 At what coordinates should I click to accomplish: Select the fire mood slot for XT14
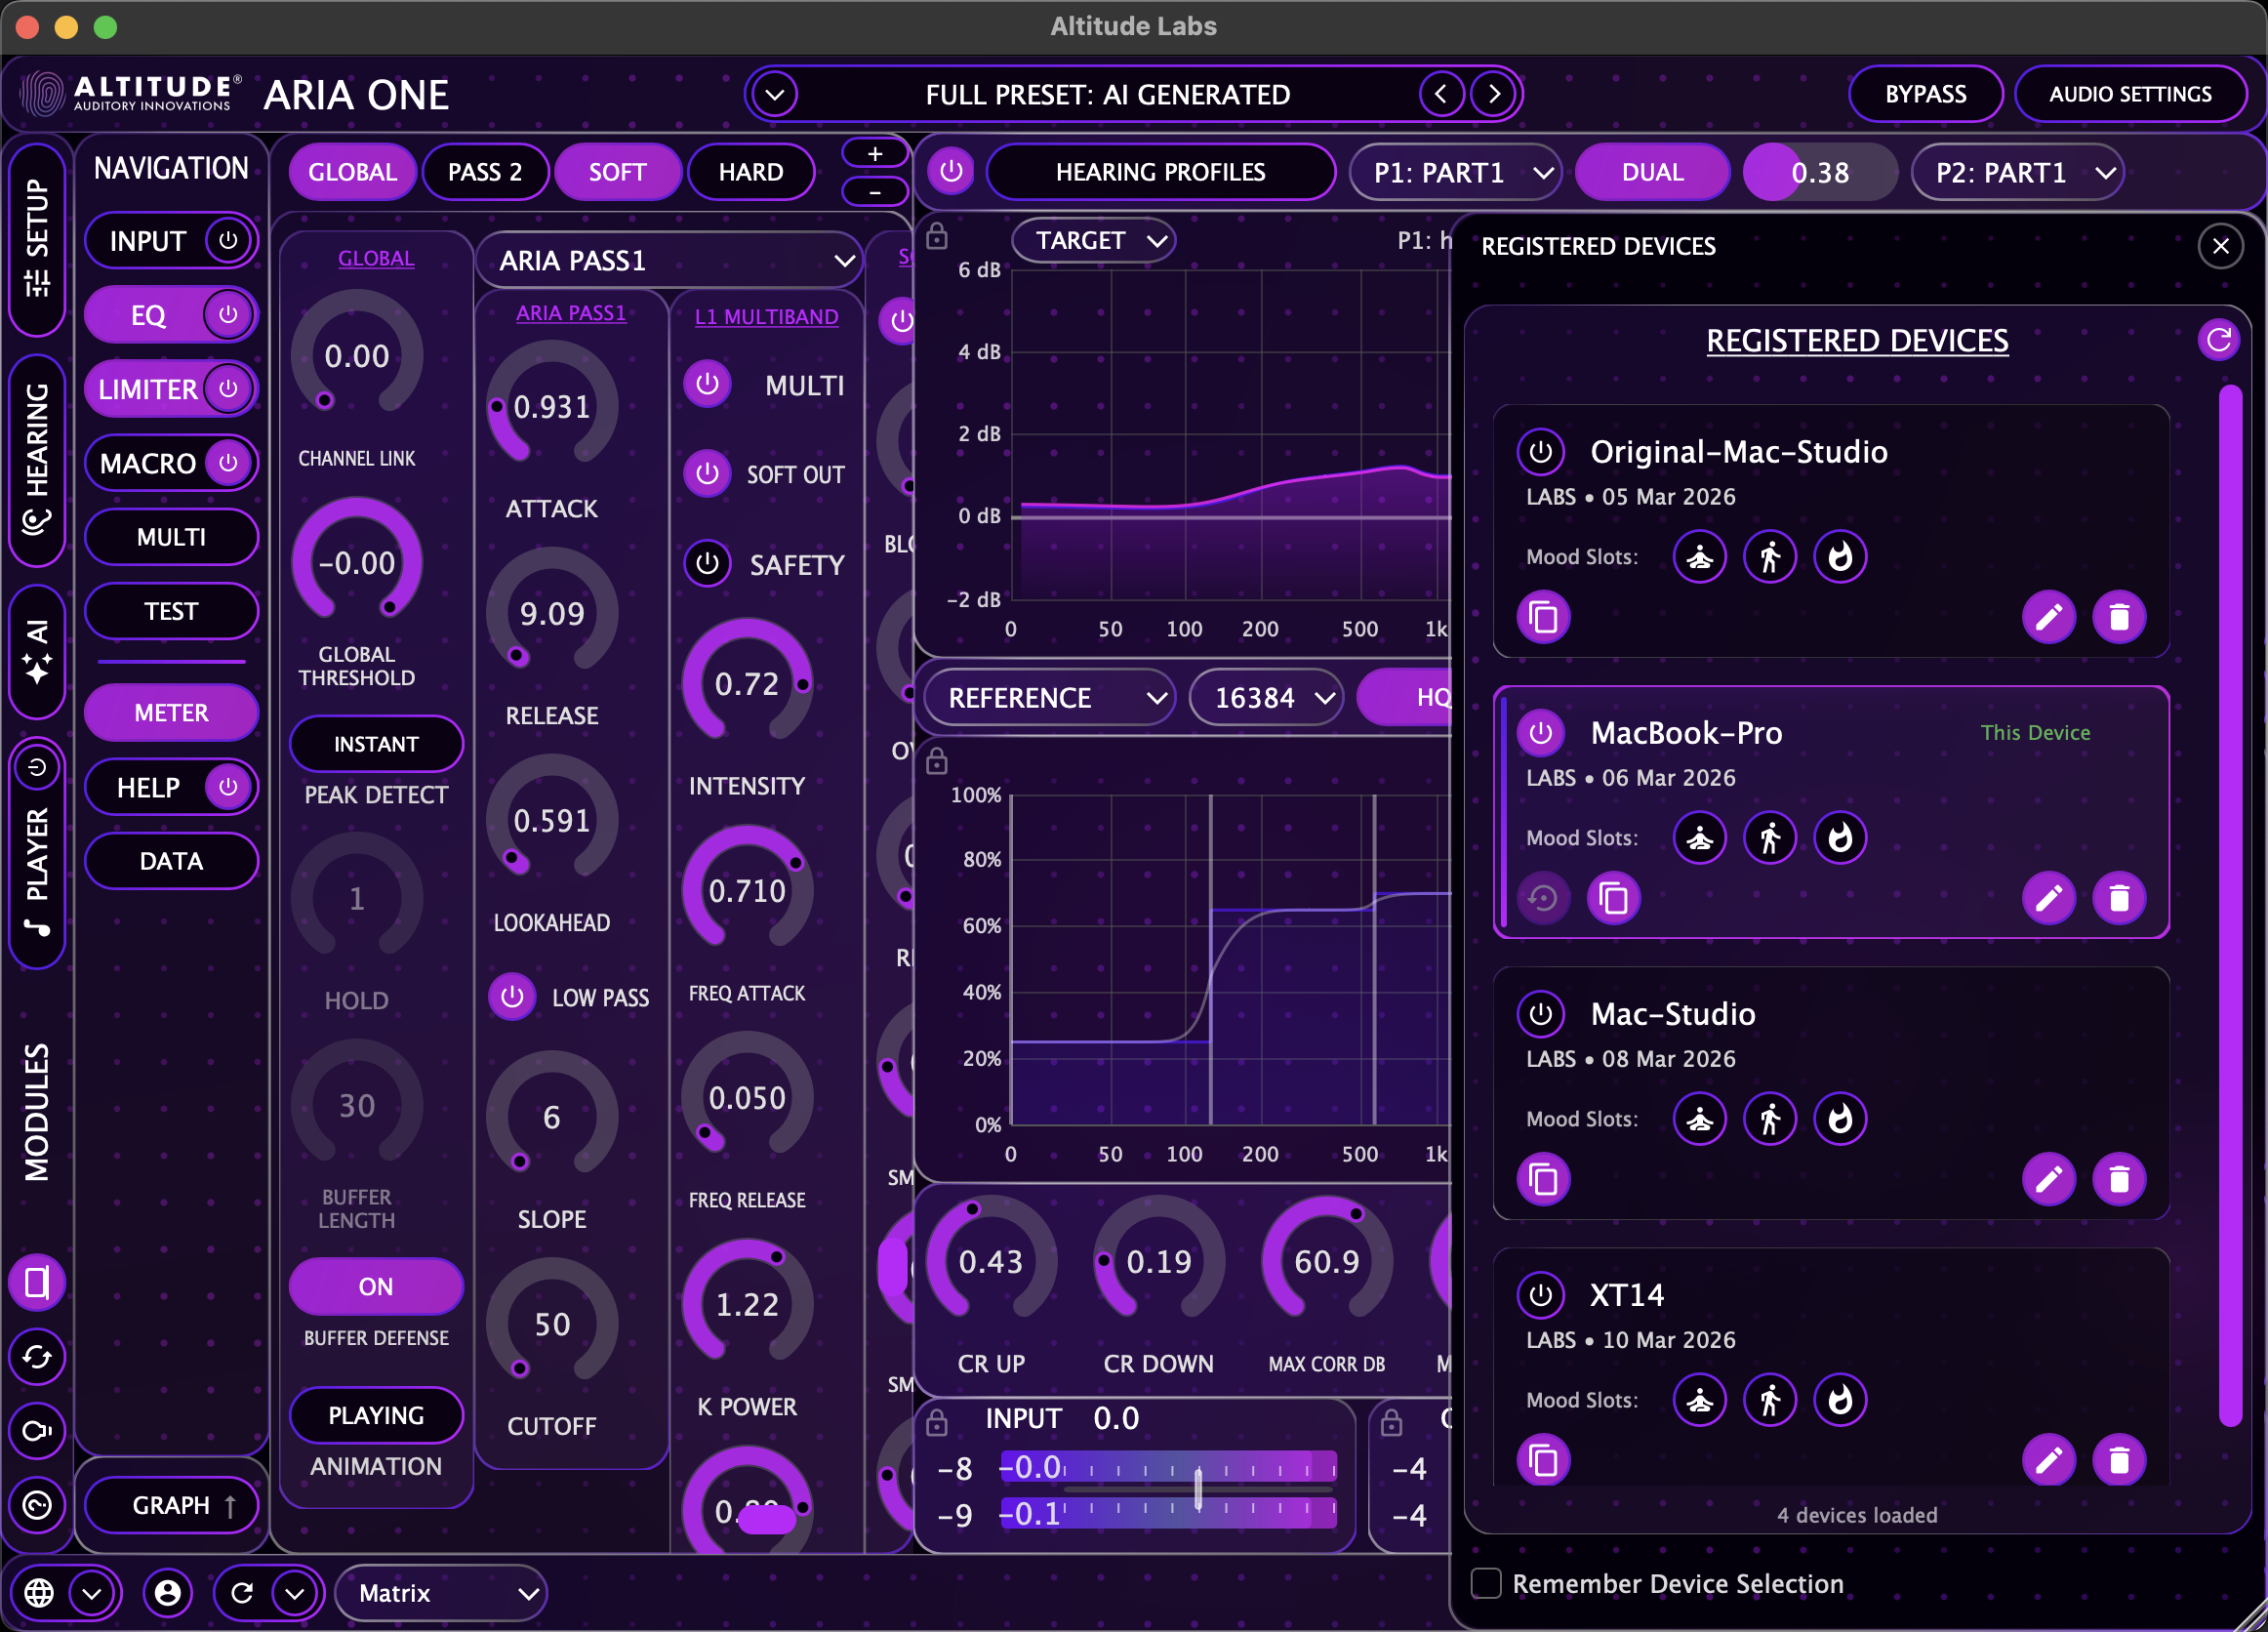point(1841,1400)
